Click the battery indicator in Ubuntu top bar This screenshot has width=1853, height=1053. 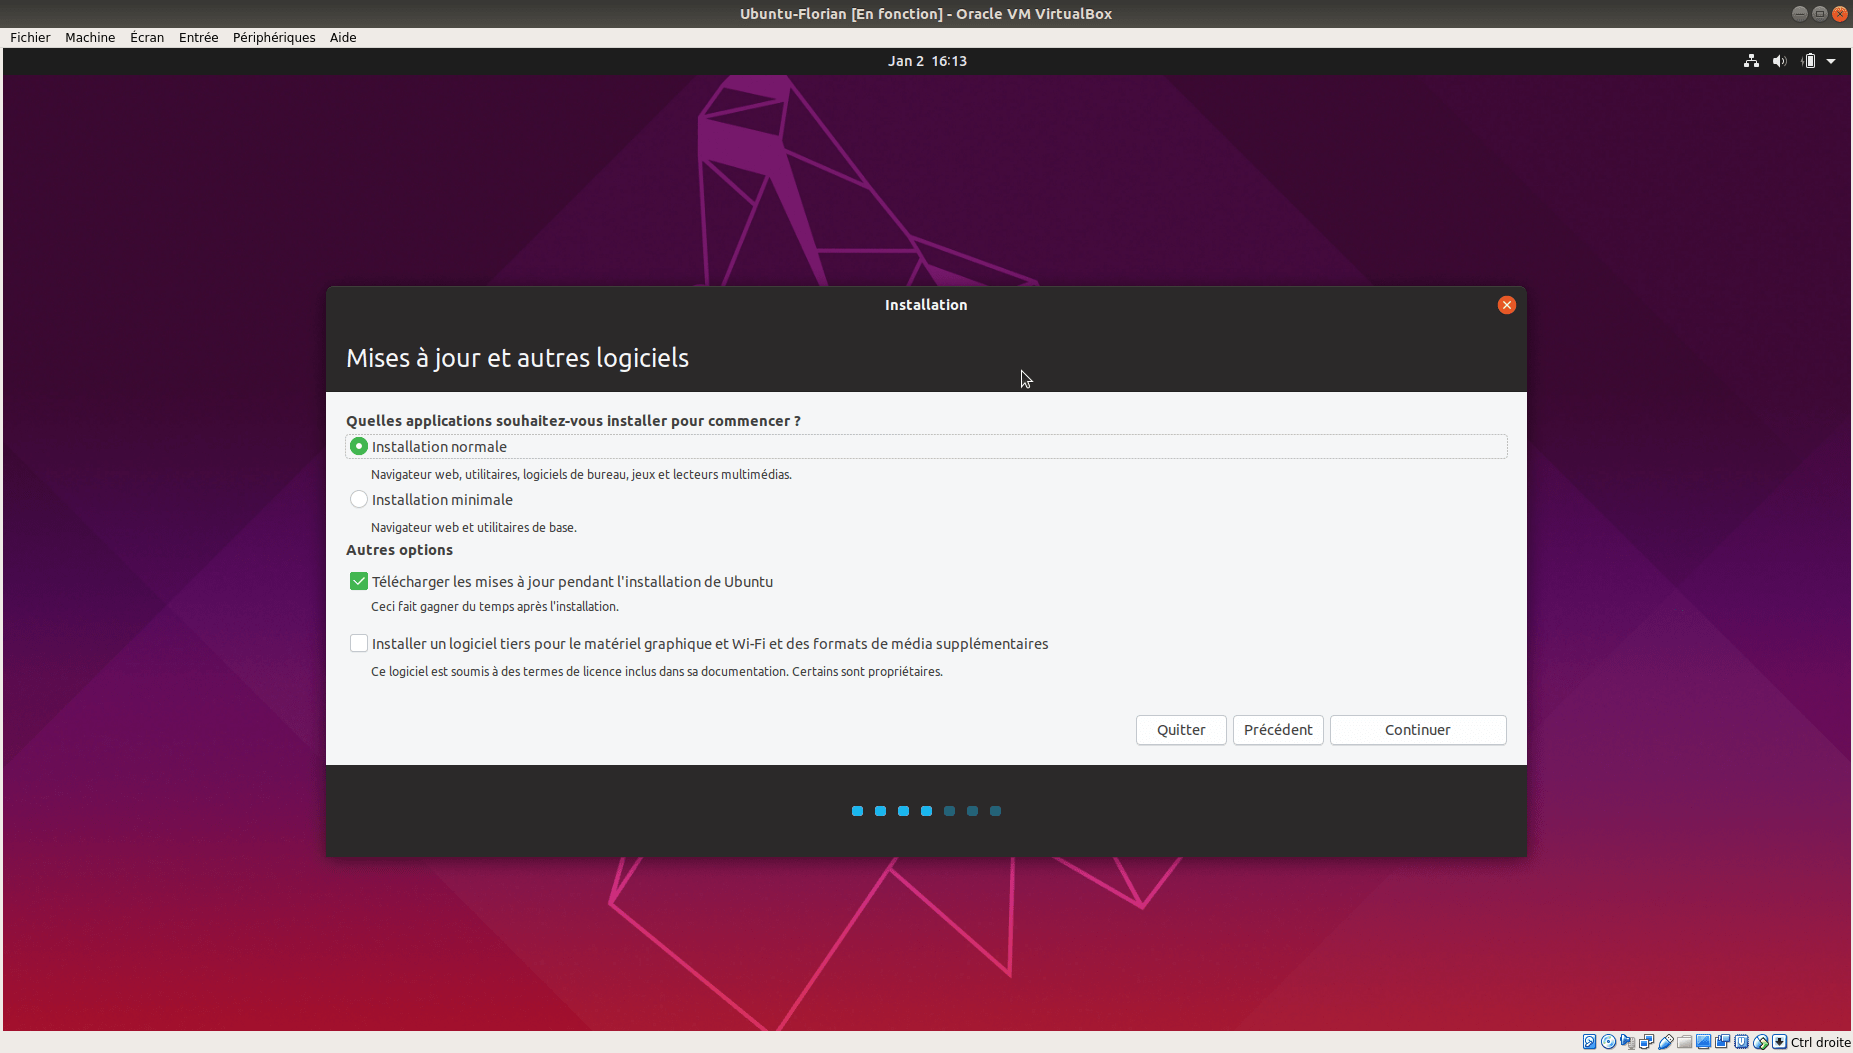click(x=1808, y=61)
